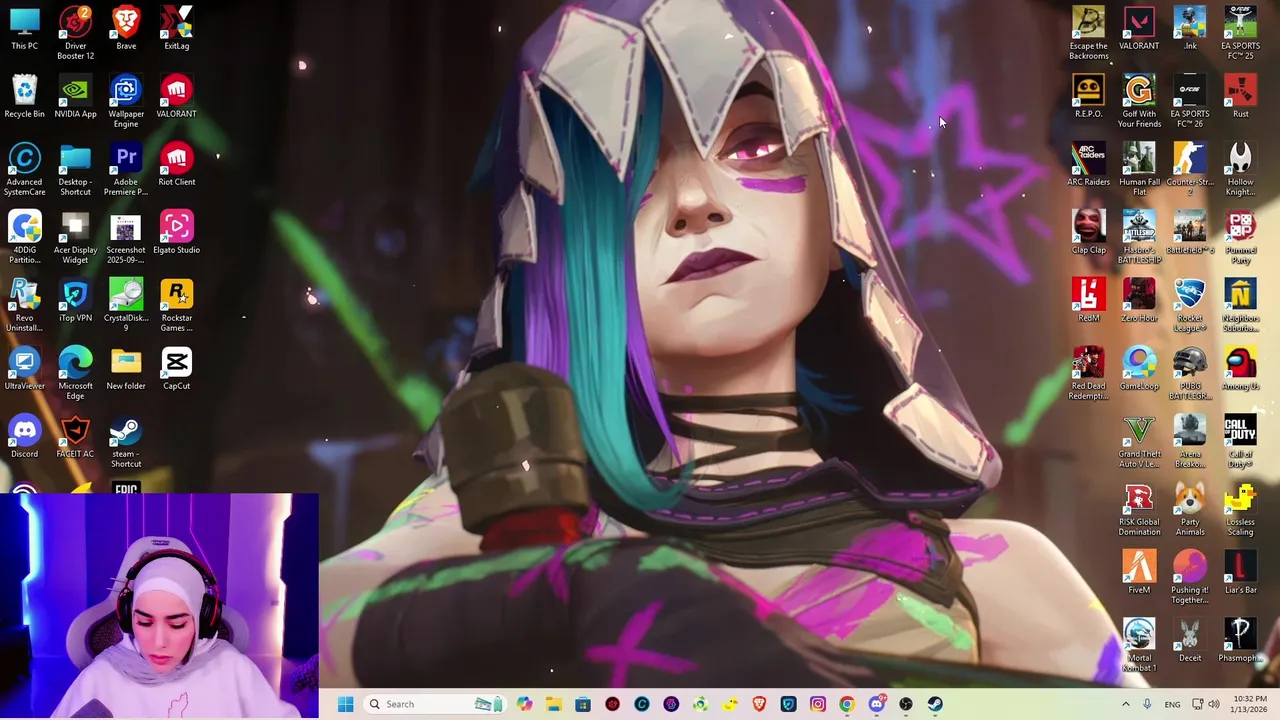Select the New folder desktop icon
Image resolution: width=1280 pixels, height=720 pixels.
126,368
